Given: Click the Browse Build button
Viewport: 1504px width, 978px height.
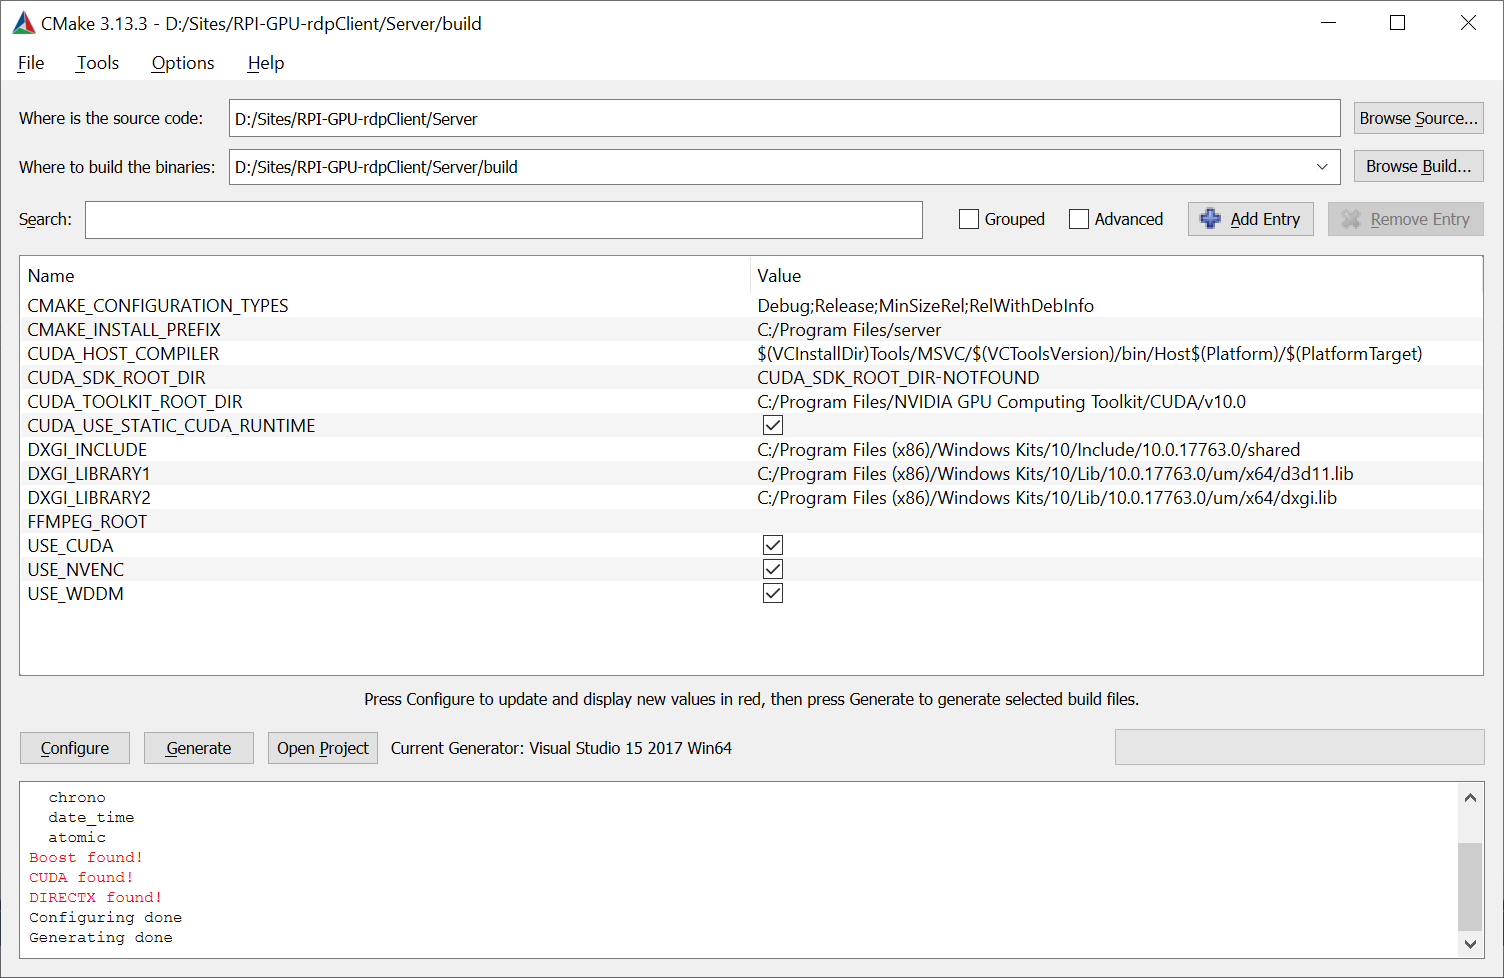Looking at the screenshot, I should click(1418, 166).
